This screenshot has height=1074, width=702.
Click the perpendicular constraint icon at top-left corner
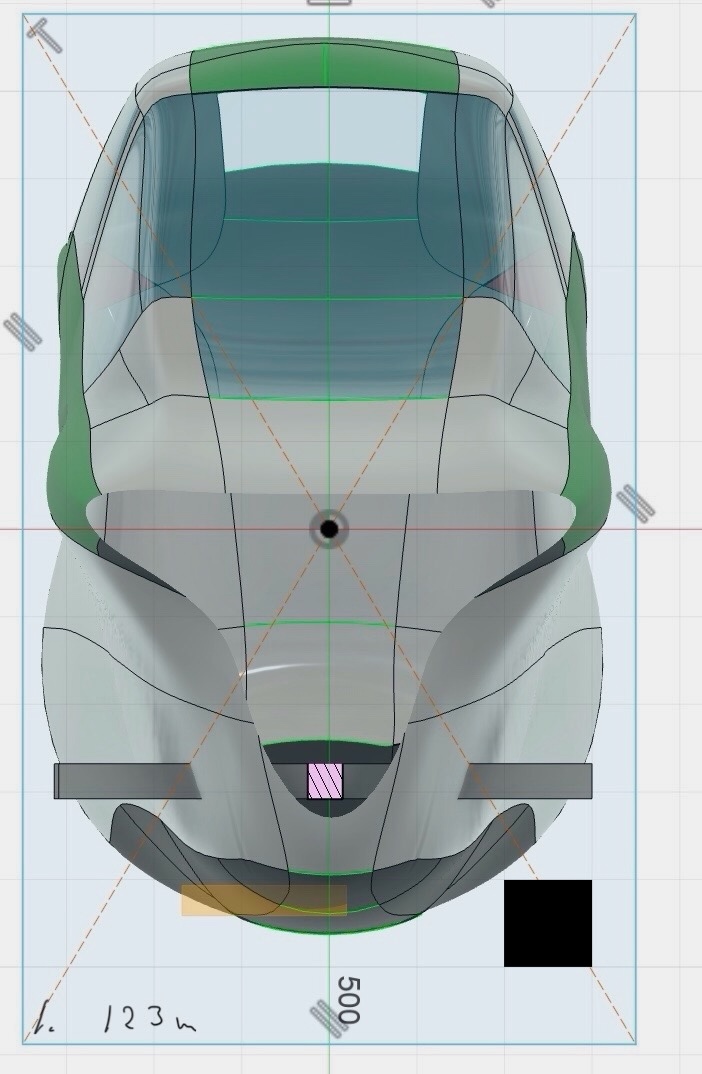[x=44, y=34]
